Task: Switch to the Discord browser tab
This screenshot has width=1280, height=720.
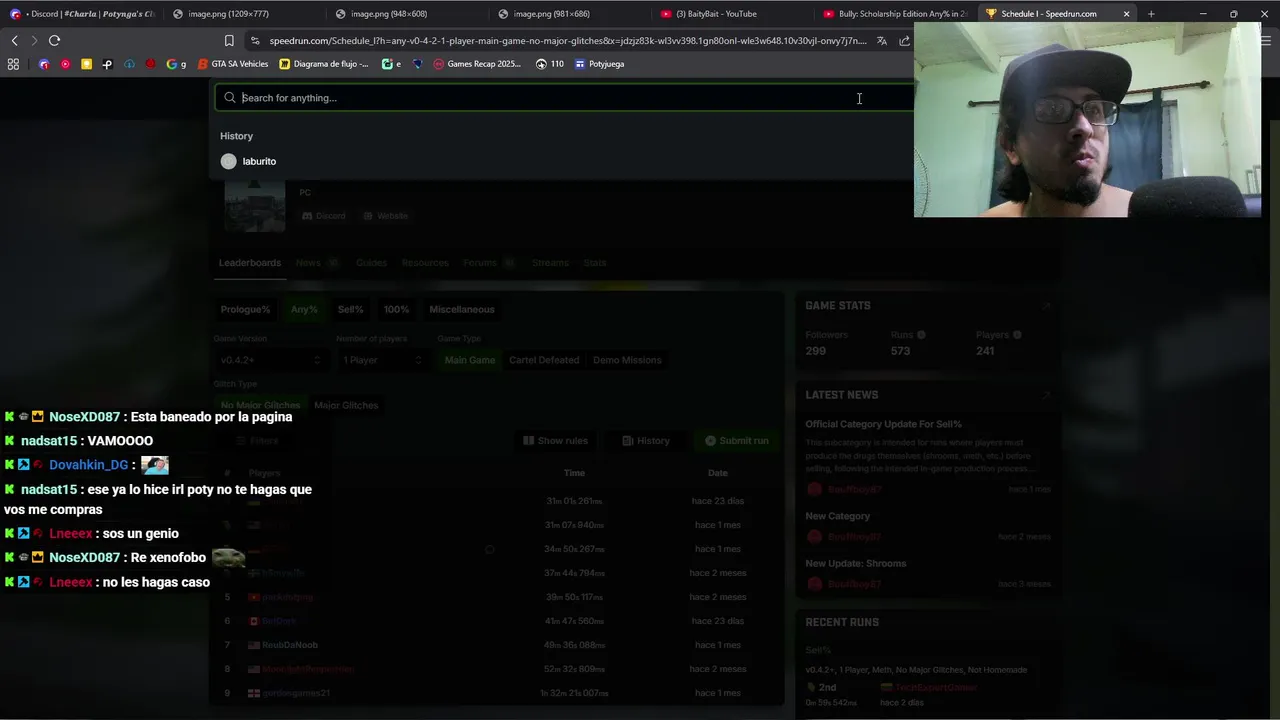Action: click(82, 14)
